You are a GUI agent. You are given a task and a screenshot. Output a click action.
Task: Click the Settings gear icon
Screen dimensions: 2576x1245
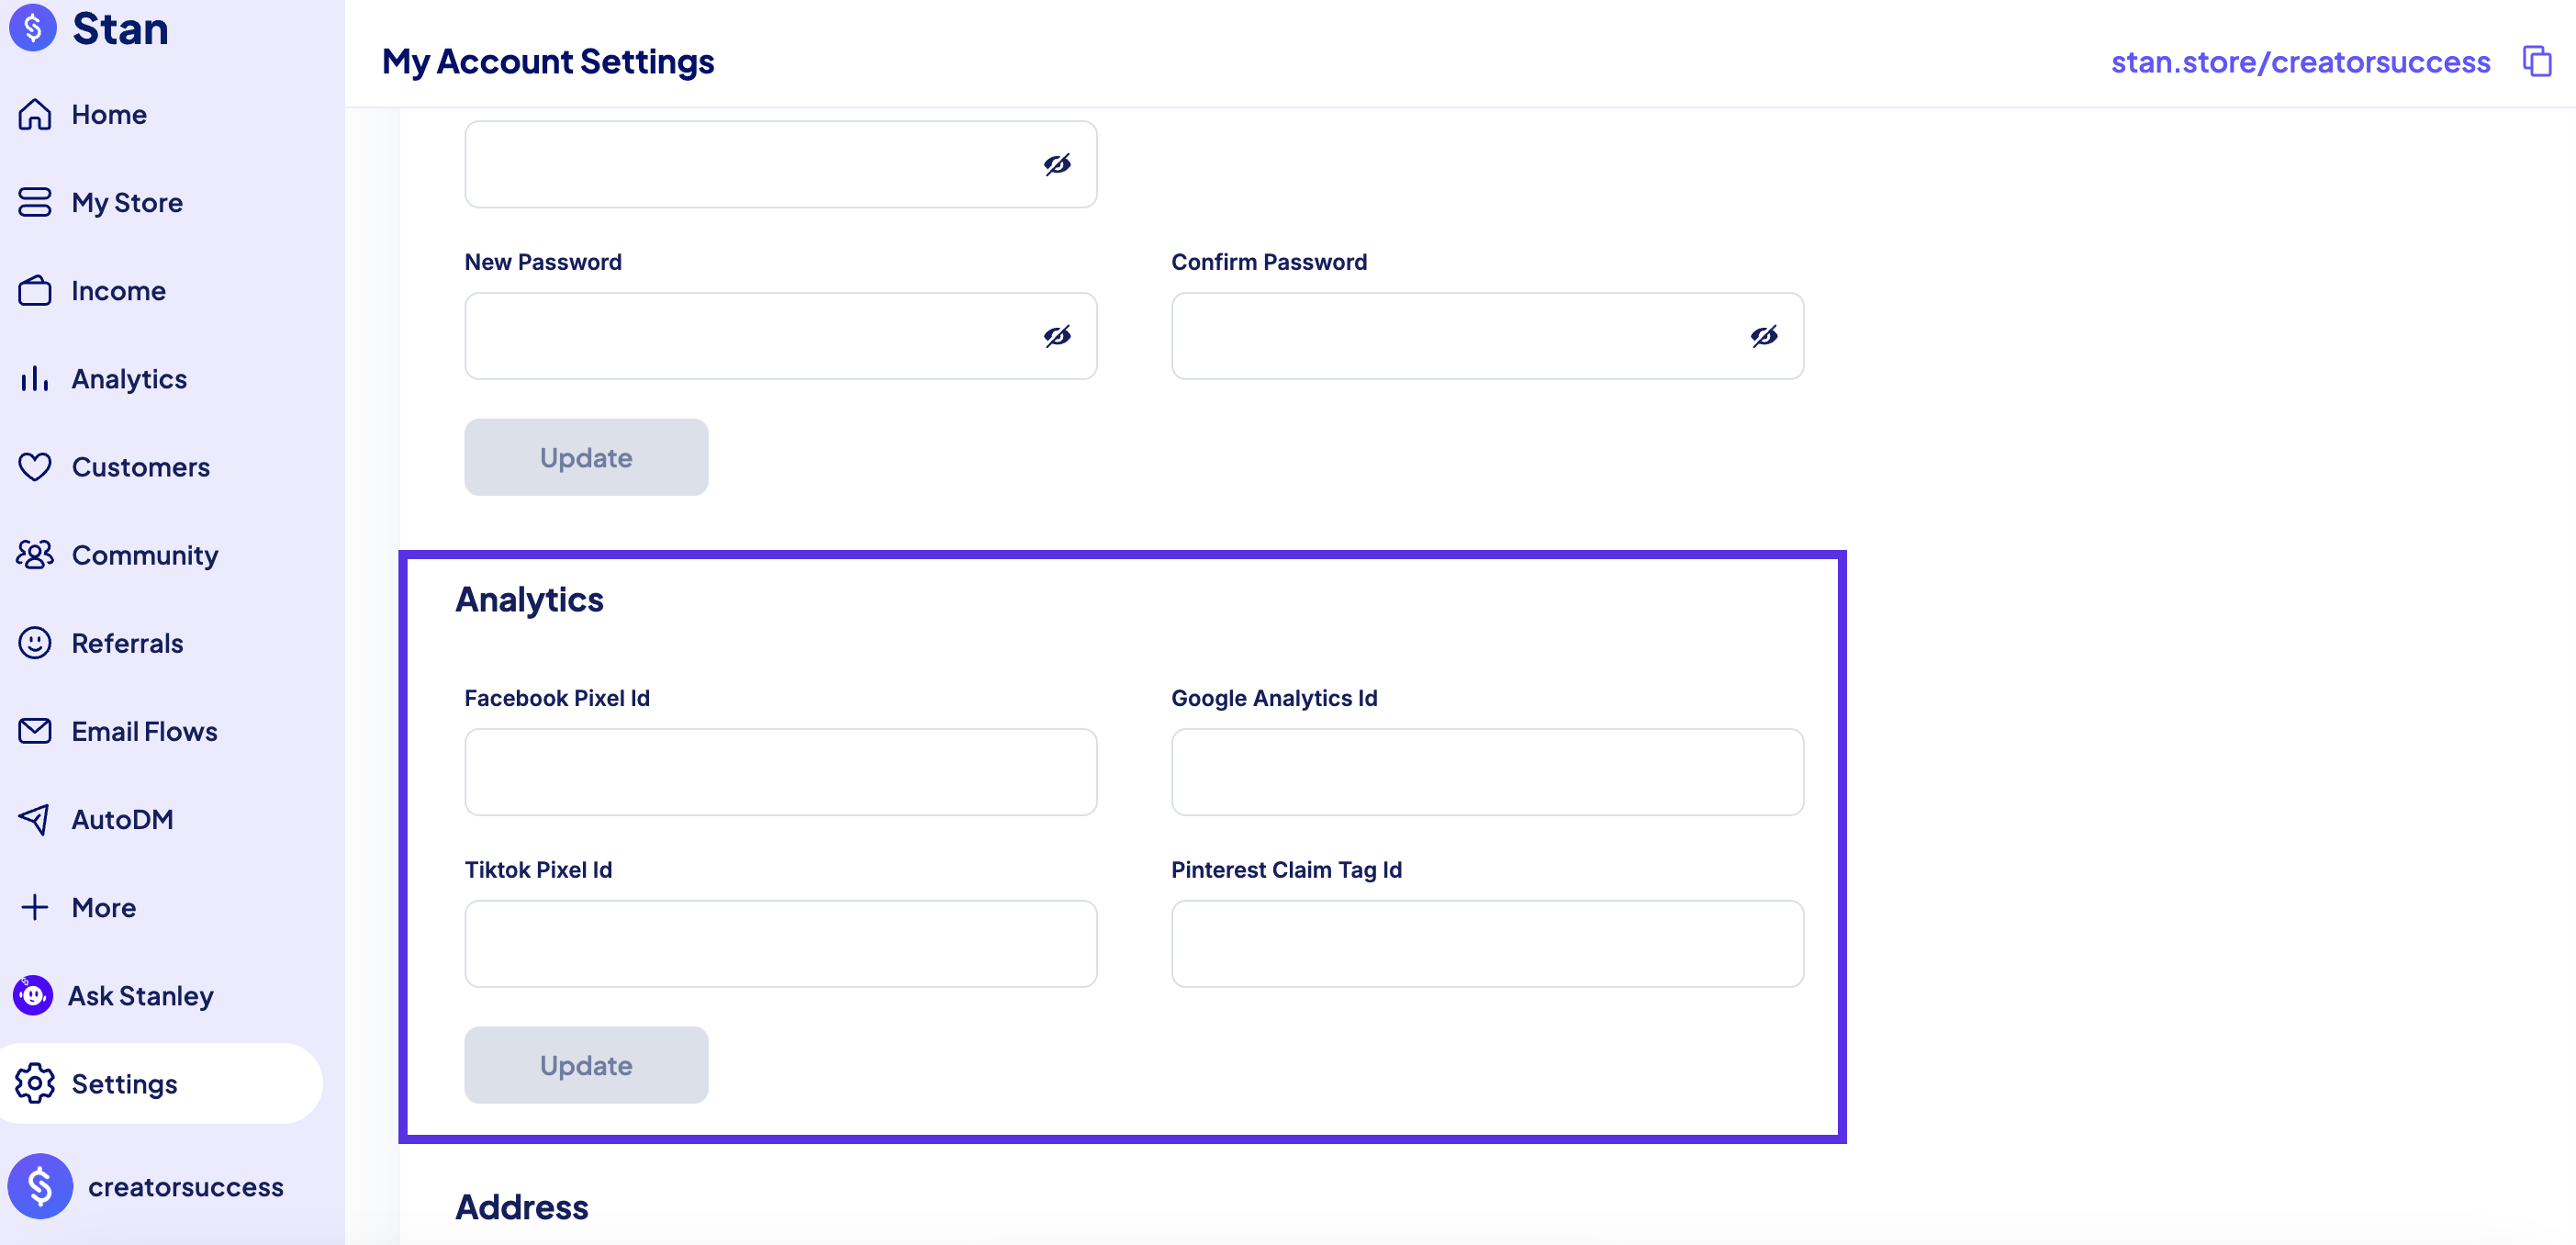point(35,1083)
